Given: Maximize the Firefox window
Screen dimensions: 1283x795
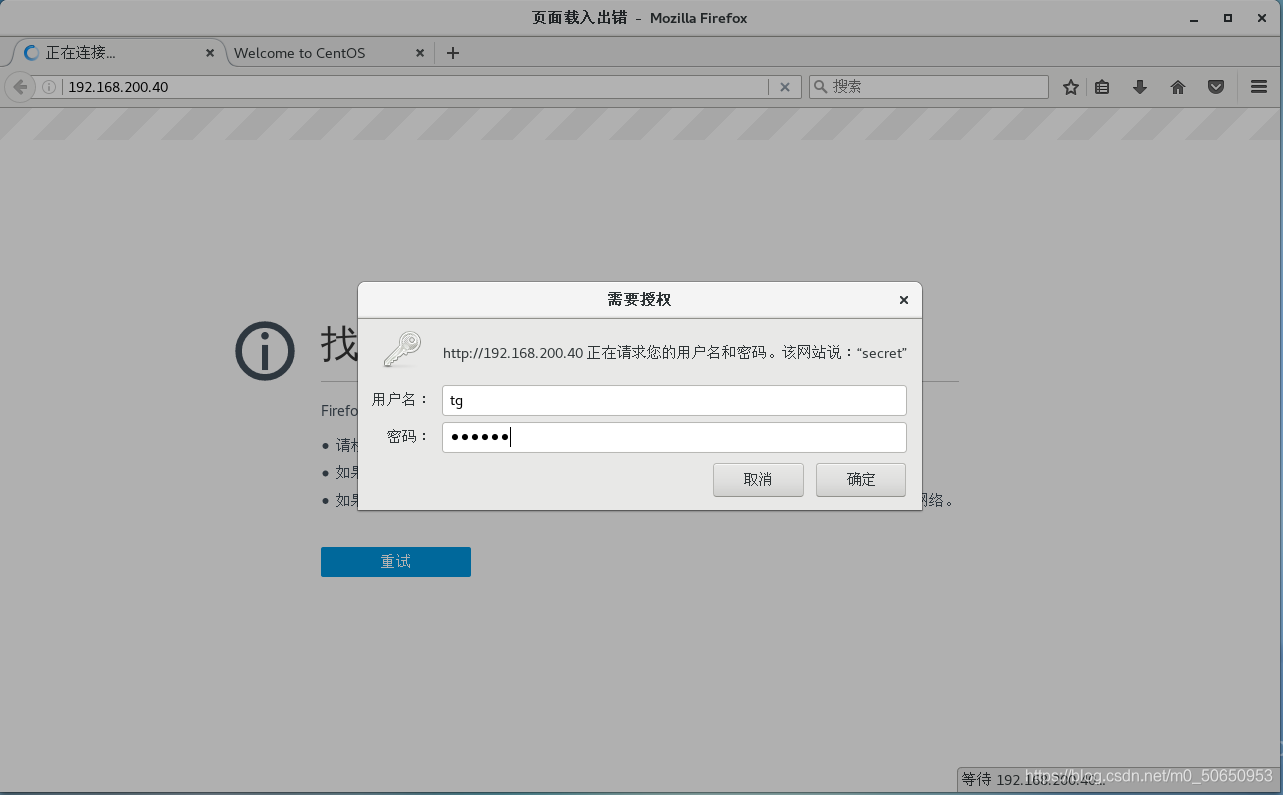Looking at the screenshot, I should click(x=1228, y=18).
